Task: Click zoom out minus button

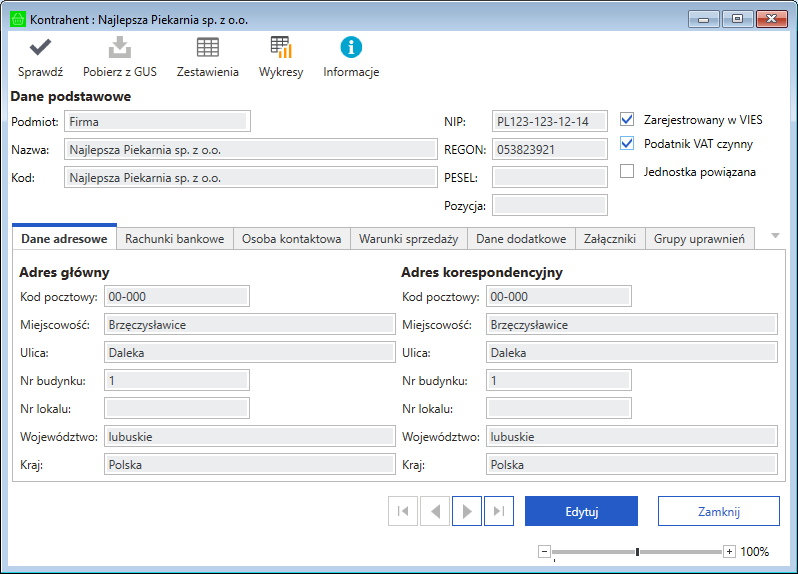Action: (x=545, y=551)
